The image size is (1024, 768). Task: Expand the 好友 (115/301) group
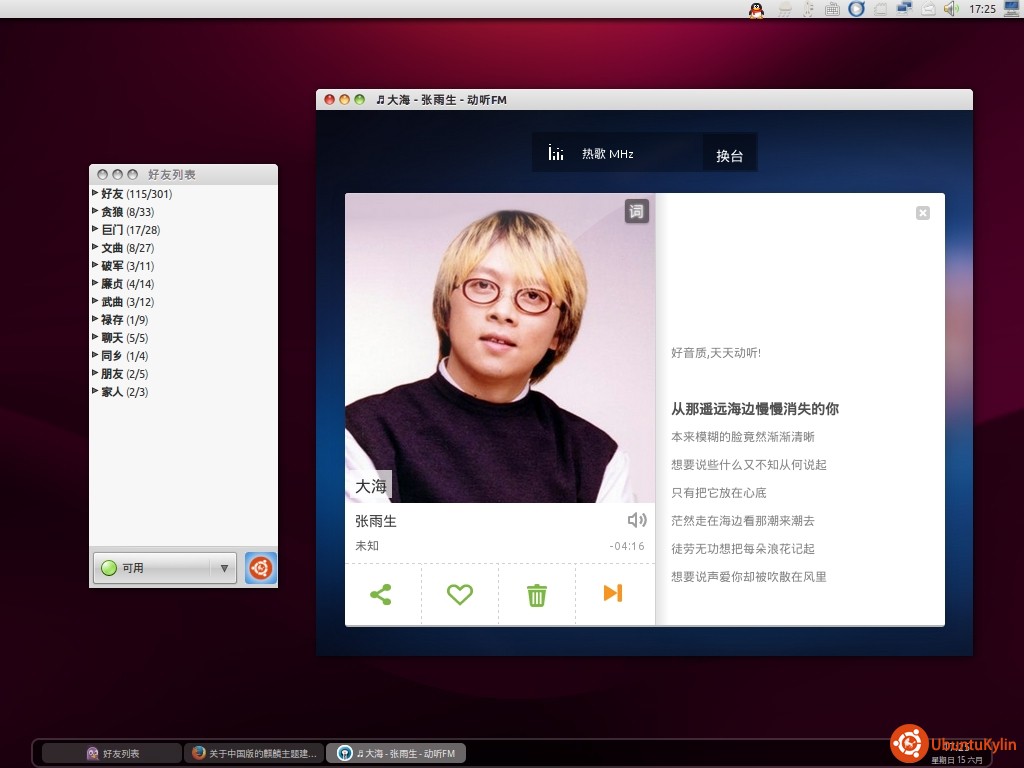click(x=136, y=194)
